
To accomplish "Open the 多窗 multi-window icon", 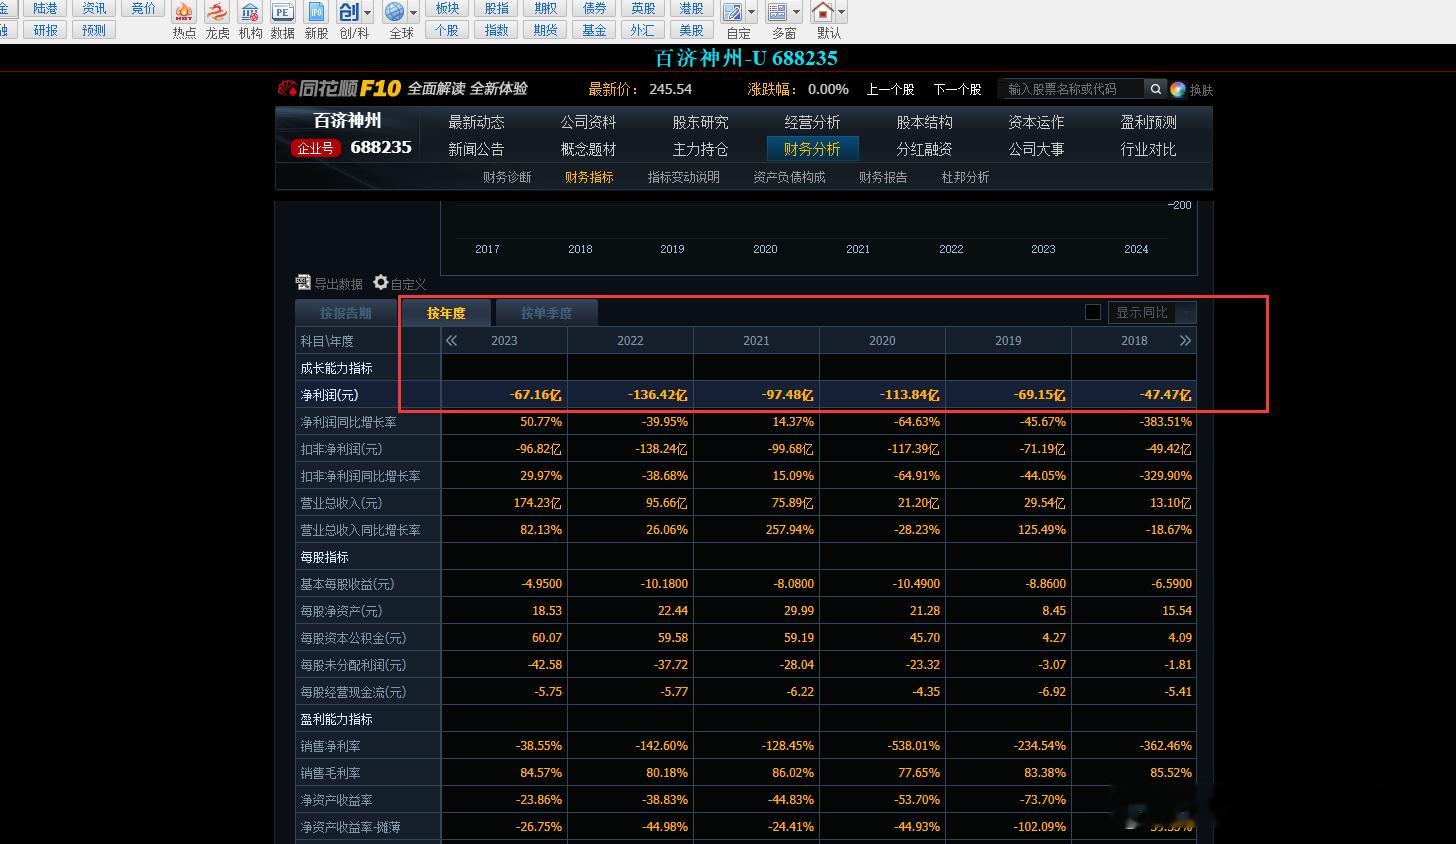I will click(778, 12).
